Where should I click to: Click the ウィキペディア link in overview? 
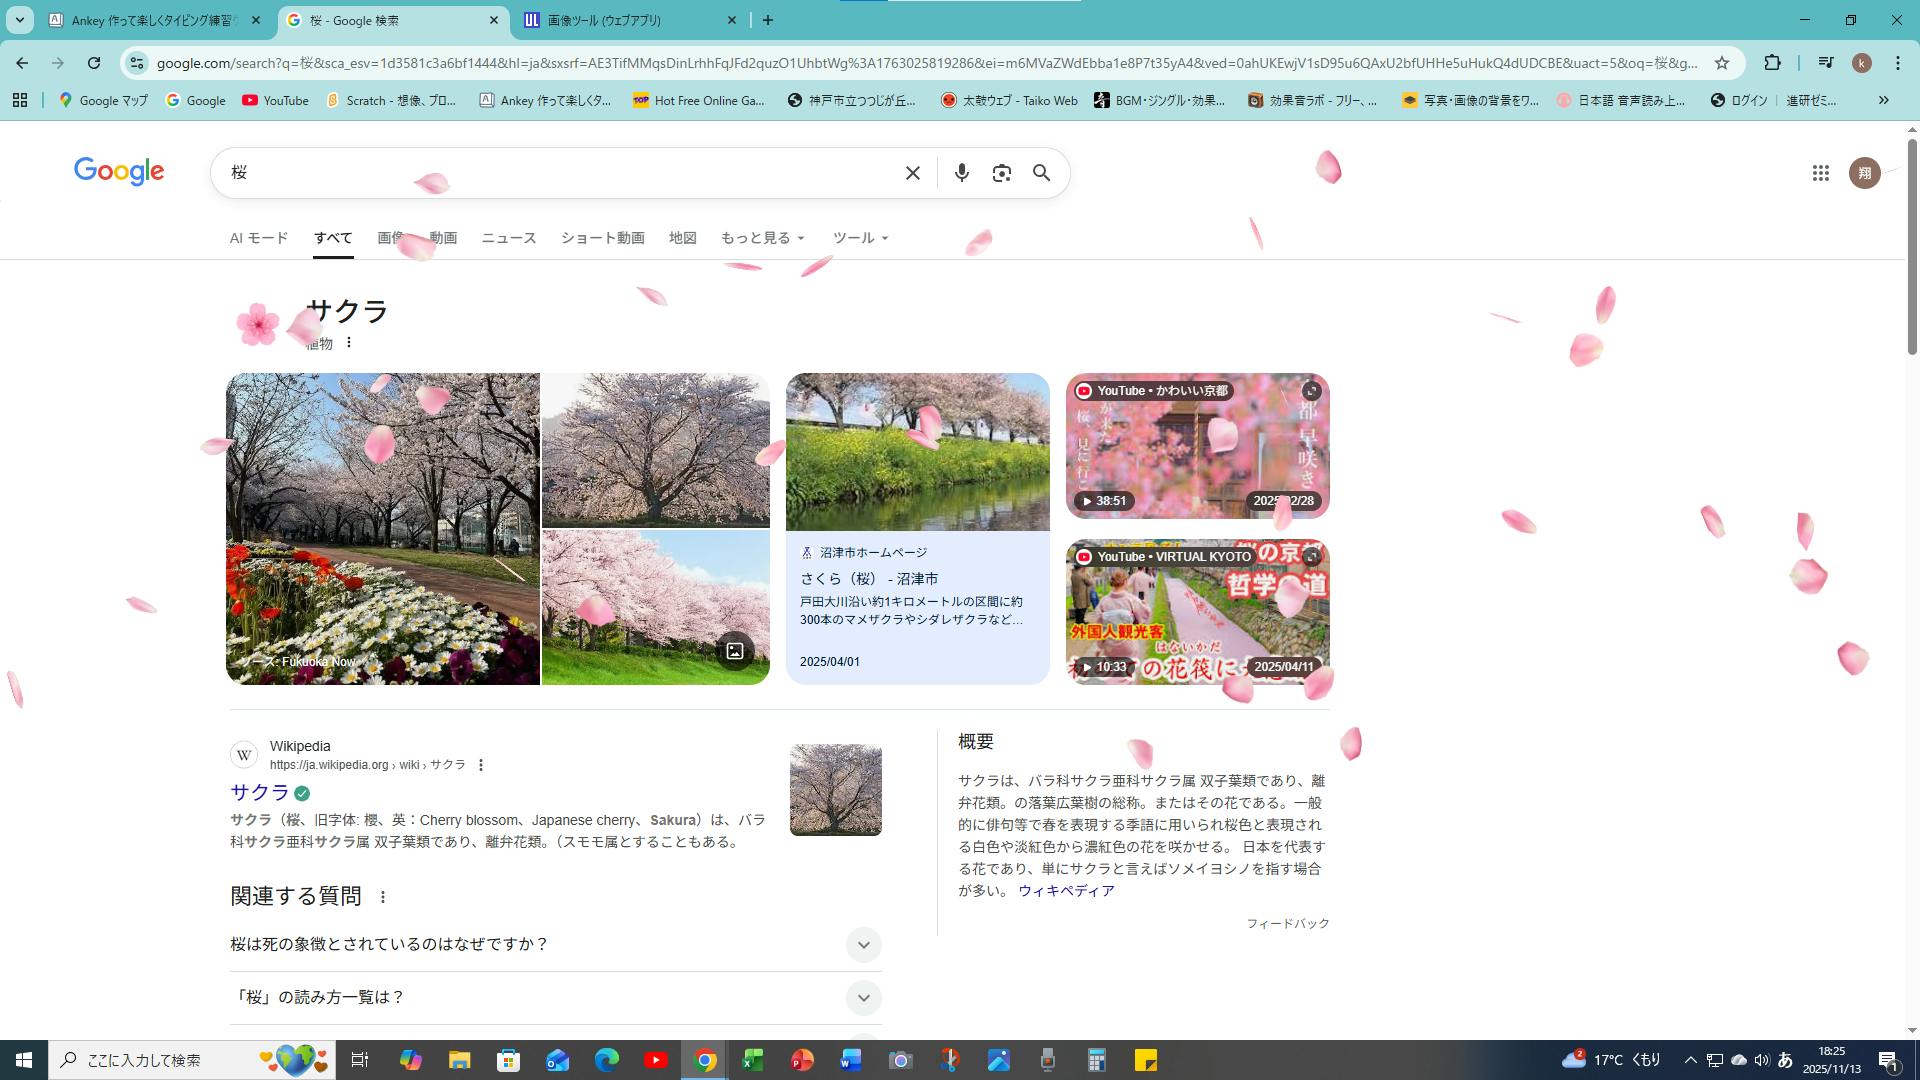(x=1066, y=891)
